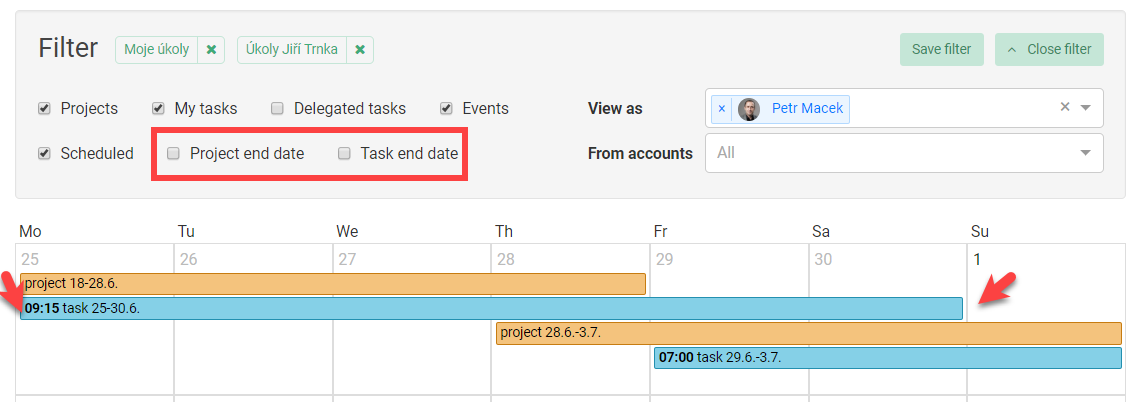Click Petr Macek's avatar picture
1136x402 pixels.
click(748, 109)
